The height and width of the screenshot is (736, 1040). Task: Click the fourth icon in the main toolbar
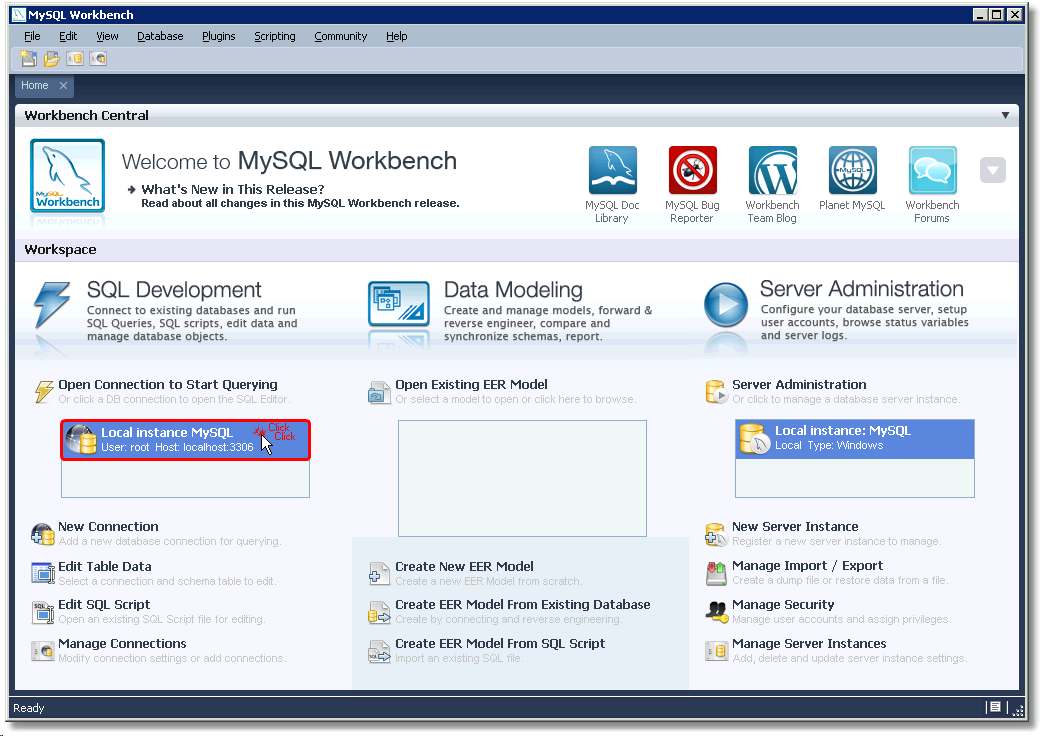(x=98, y=59)
